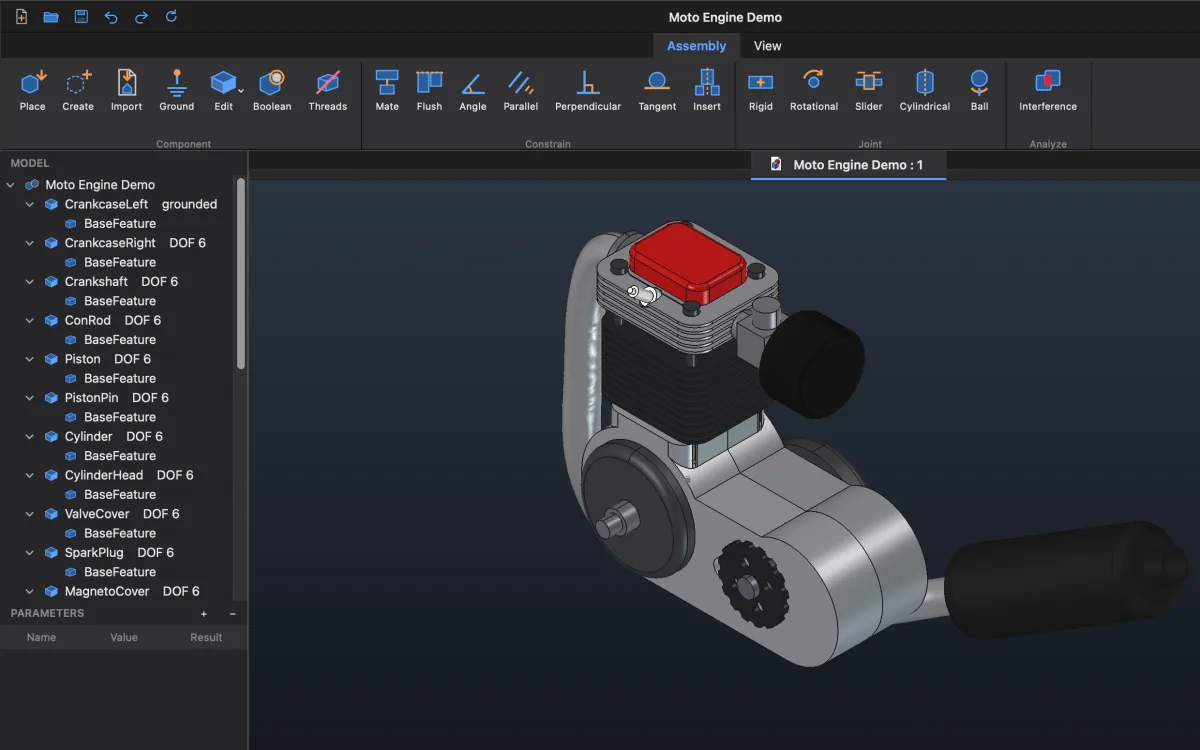This screenshot has height=750, width=1200.
Task: Add a Rigid joint
Action: [761, 91]
